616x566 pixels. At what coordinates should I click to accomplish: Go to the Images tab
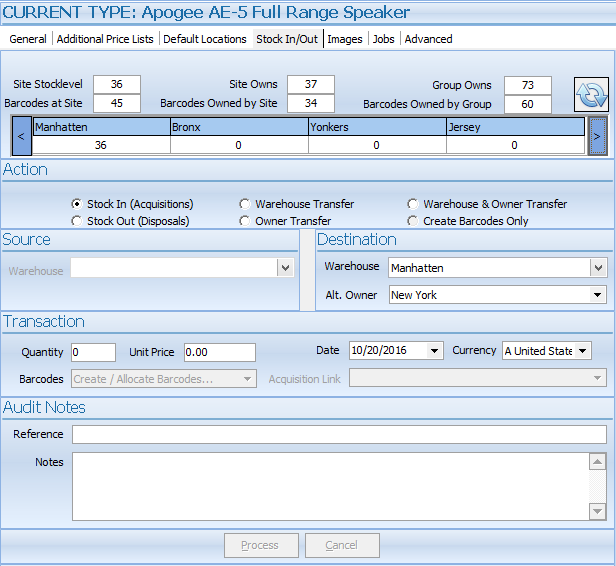coord(345,39)
